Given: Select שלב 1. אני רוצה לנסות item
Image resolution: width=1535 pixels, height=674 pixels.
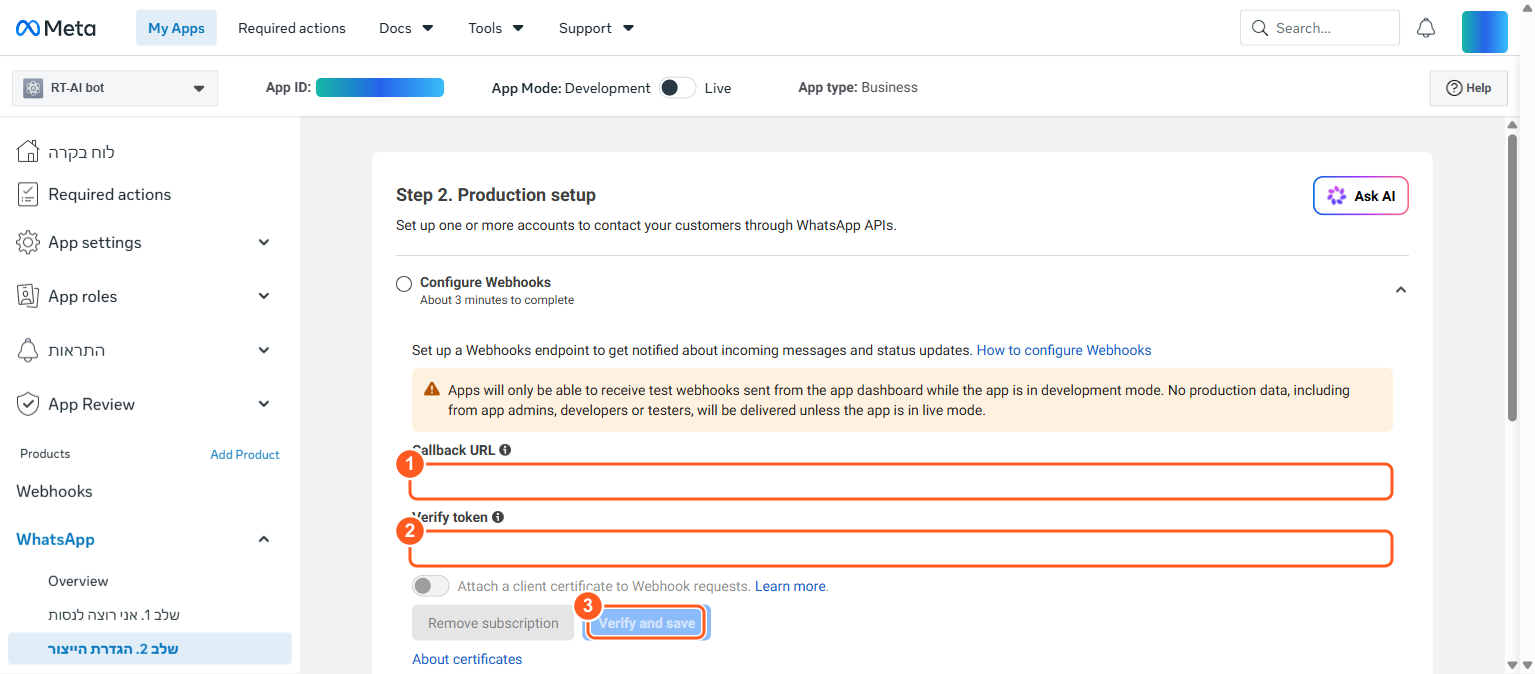Looking at the screenshot, I should pos(114,615).
